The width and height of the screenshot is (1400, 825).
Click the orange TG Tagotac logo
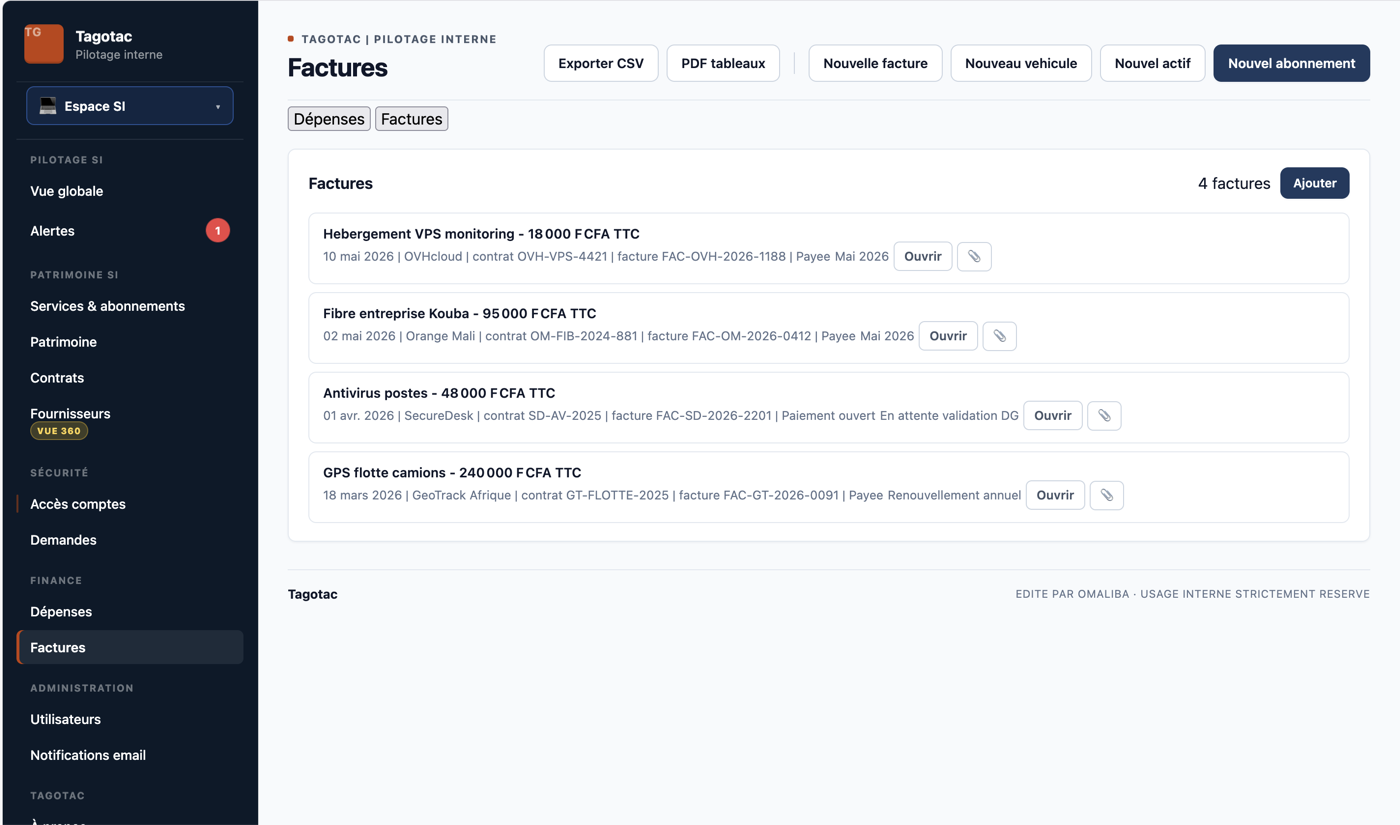tap(44, 44)
